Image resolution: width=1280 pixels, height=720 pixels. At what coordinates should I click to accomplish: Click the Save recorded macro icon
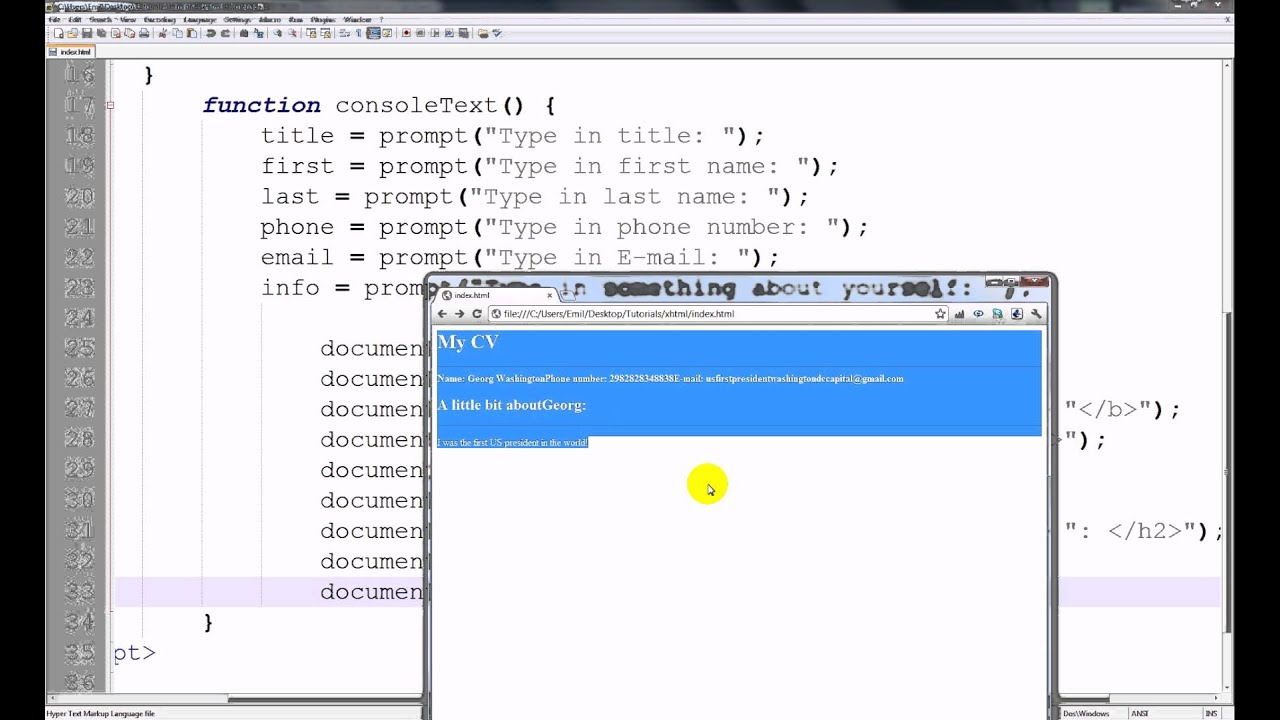[463, 33]
